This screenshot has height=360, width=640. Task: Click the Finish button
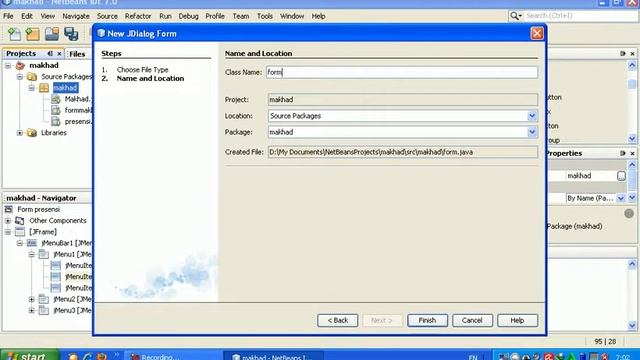coord(427,320)
